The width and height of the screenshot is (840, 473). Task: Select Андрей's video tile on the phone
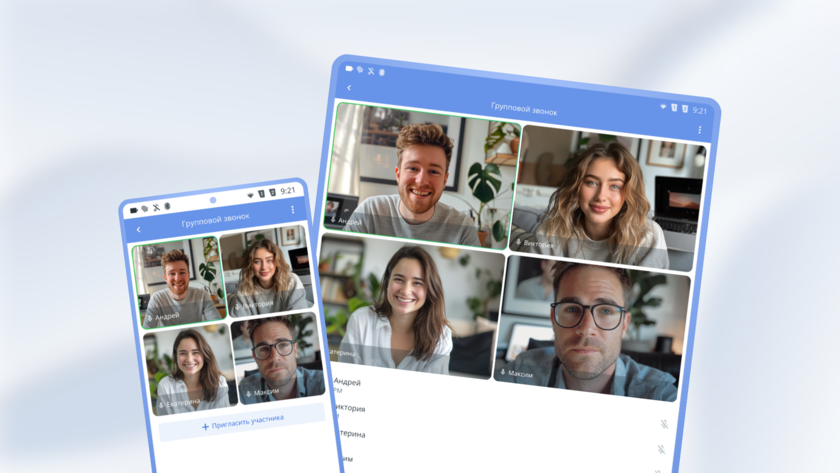click(178, 282)
